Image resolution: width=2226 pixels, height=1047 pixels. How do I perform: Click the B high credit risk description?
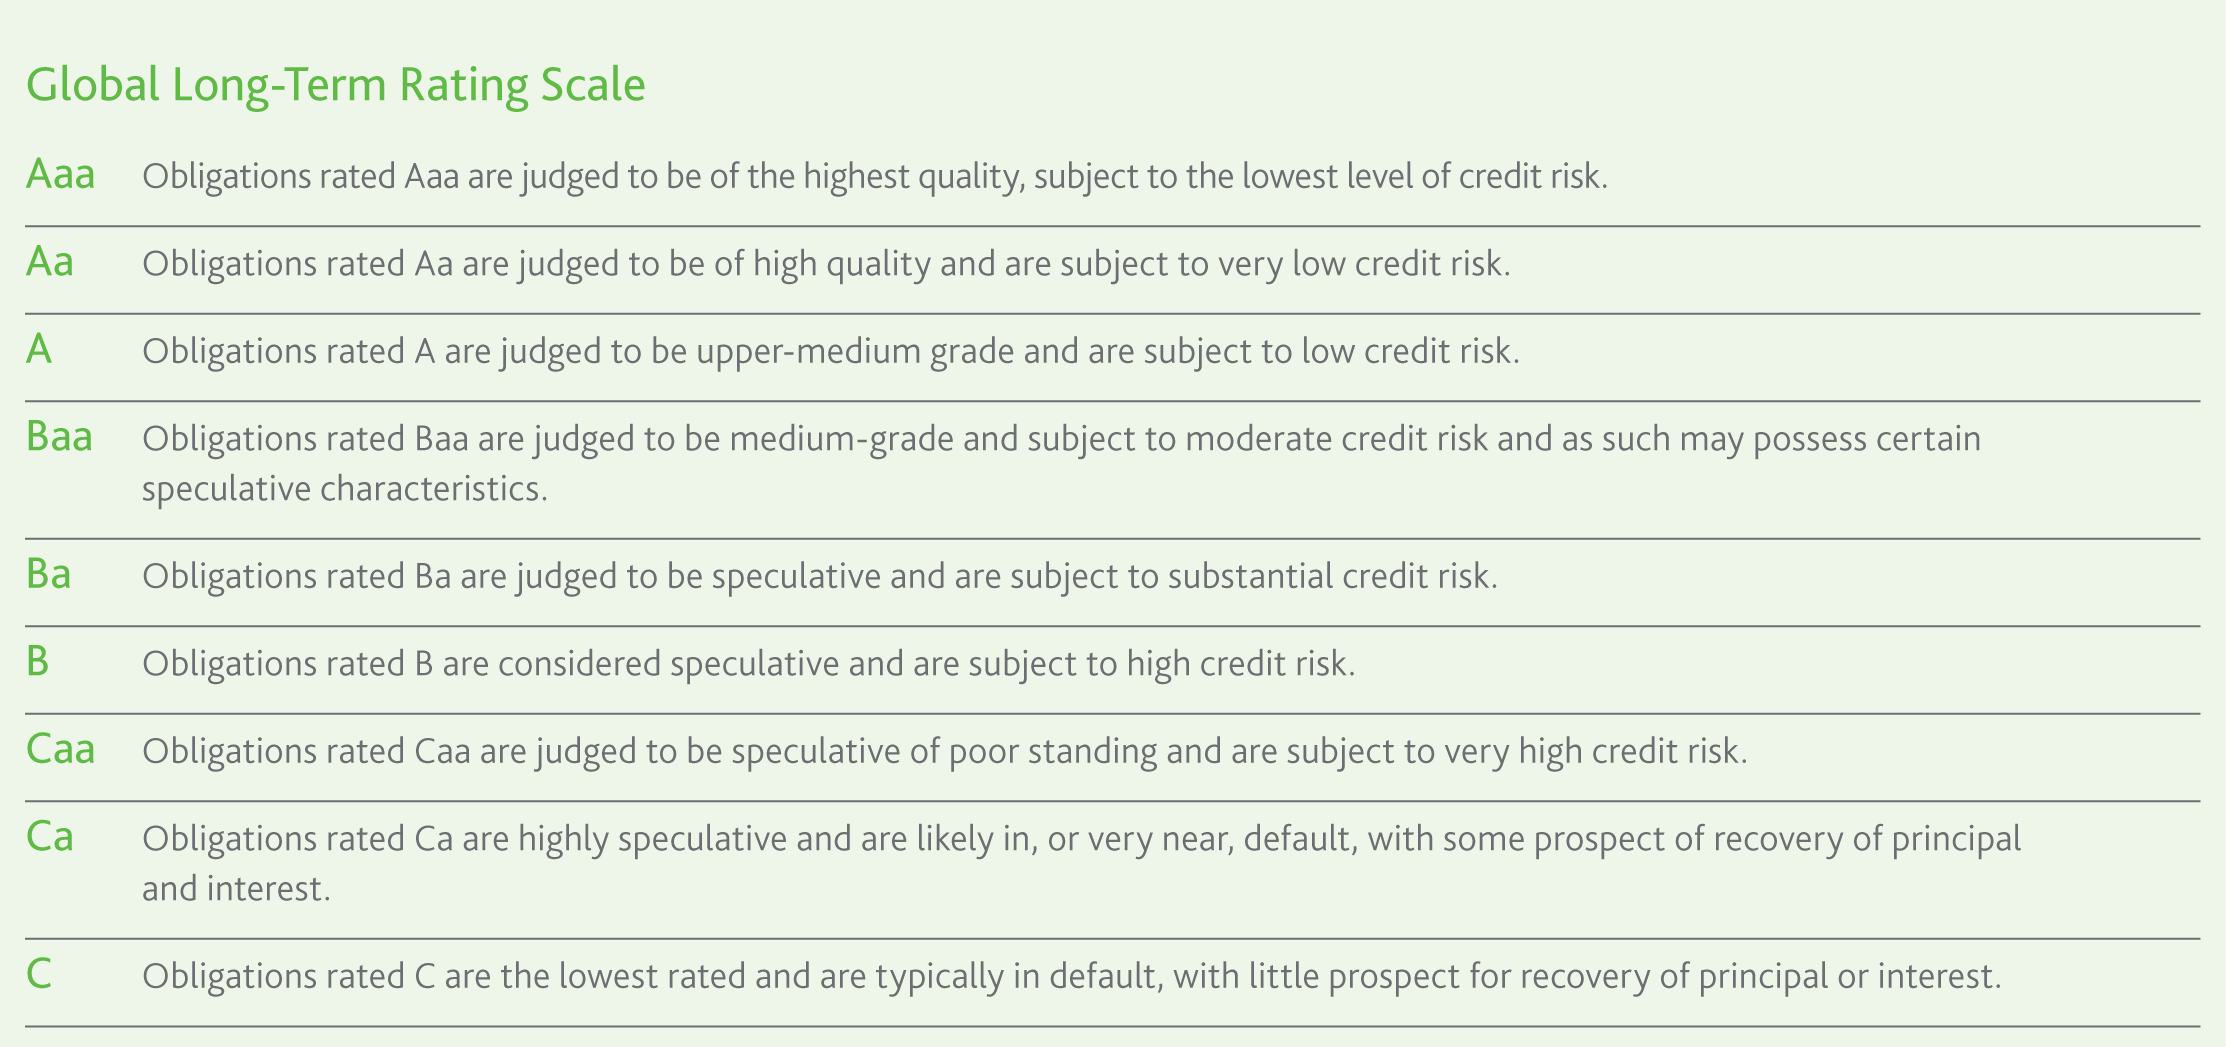[x=749, y=664]
